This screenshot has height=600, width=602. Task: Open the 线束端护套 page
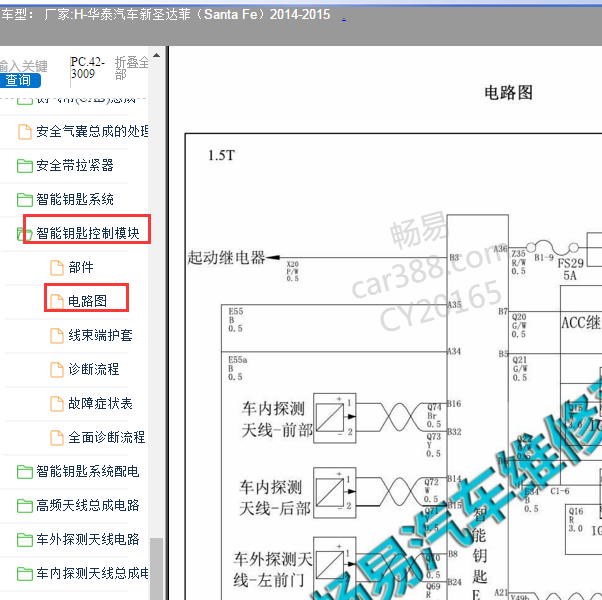click(x=100, y=335)
